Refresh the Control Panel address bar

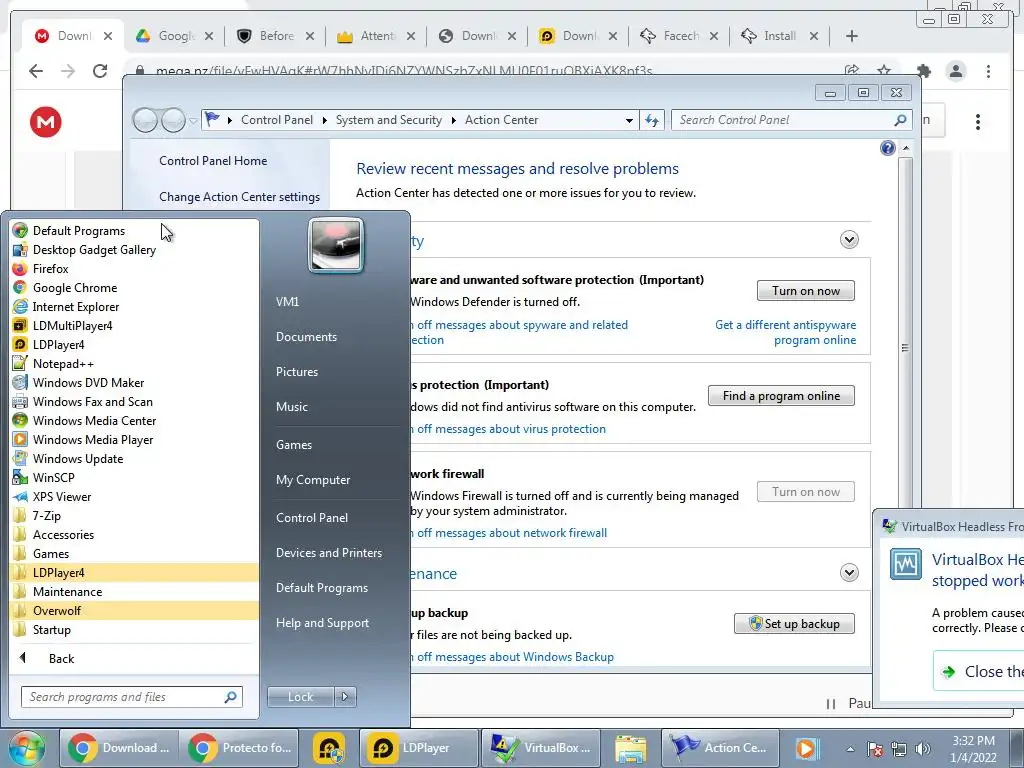coord(652,120)
